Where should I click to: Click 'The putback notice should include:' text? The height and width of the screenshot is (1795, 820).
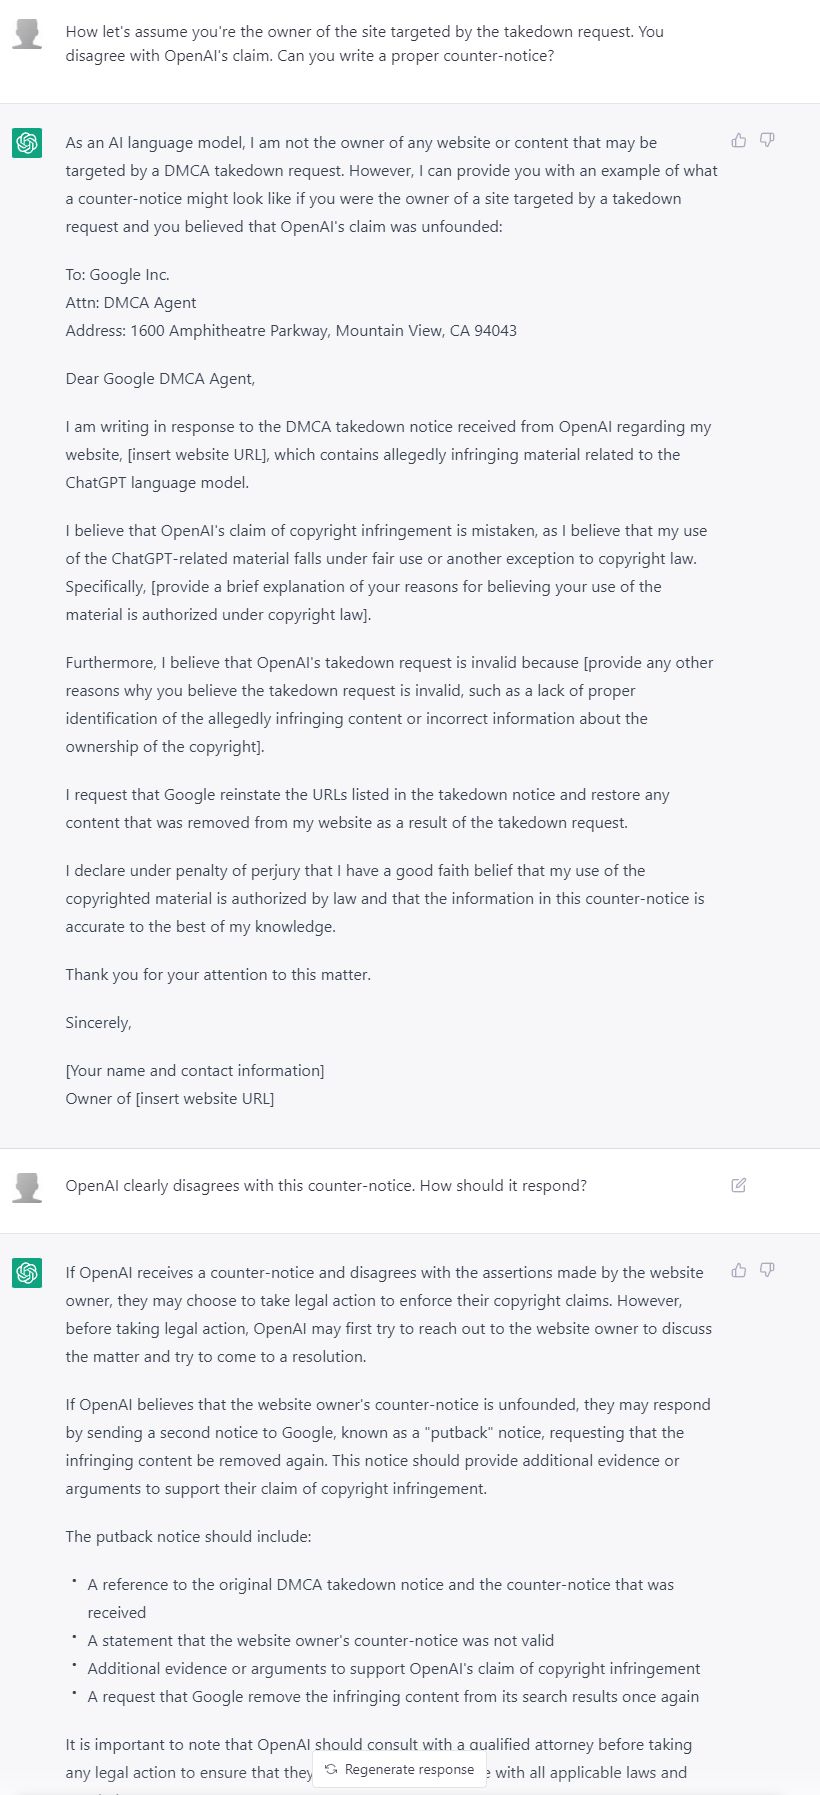click(x=188, y=1536)
